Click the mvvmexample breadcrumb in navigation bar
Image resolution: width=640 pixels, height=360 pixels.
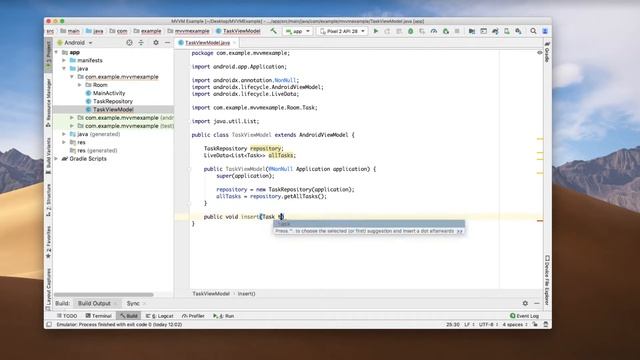(188, 31)
